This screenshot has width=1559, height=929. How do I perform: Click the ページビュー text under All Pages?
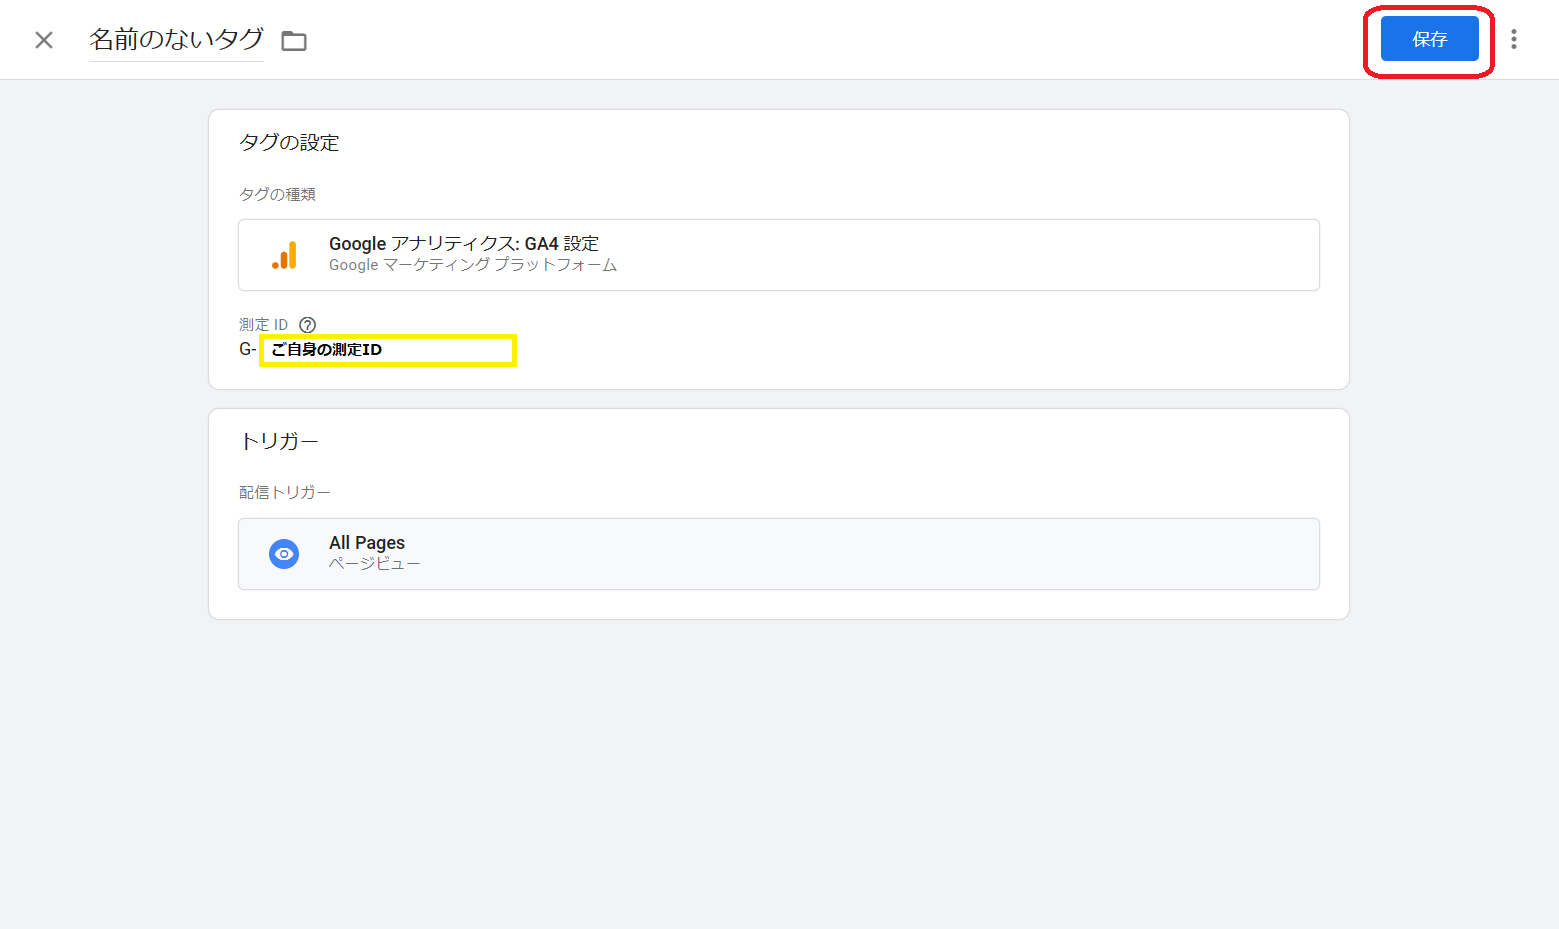pos(374,564)
